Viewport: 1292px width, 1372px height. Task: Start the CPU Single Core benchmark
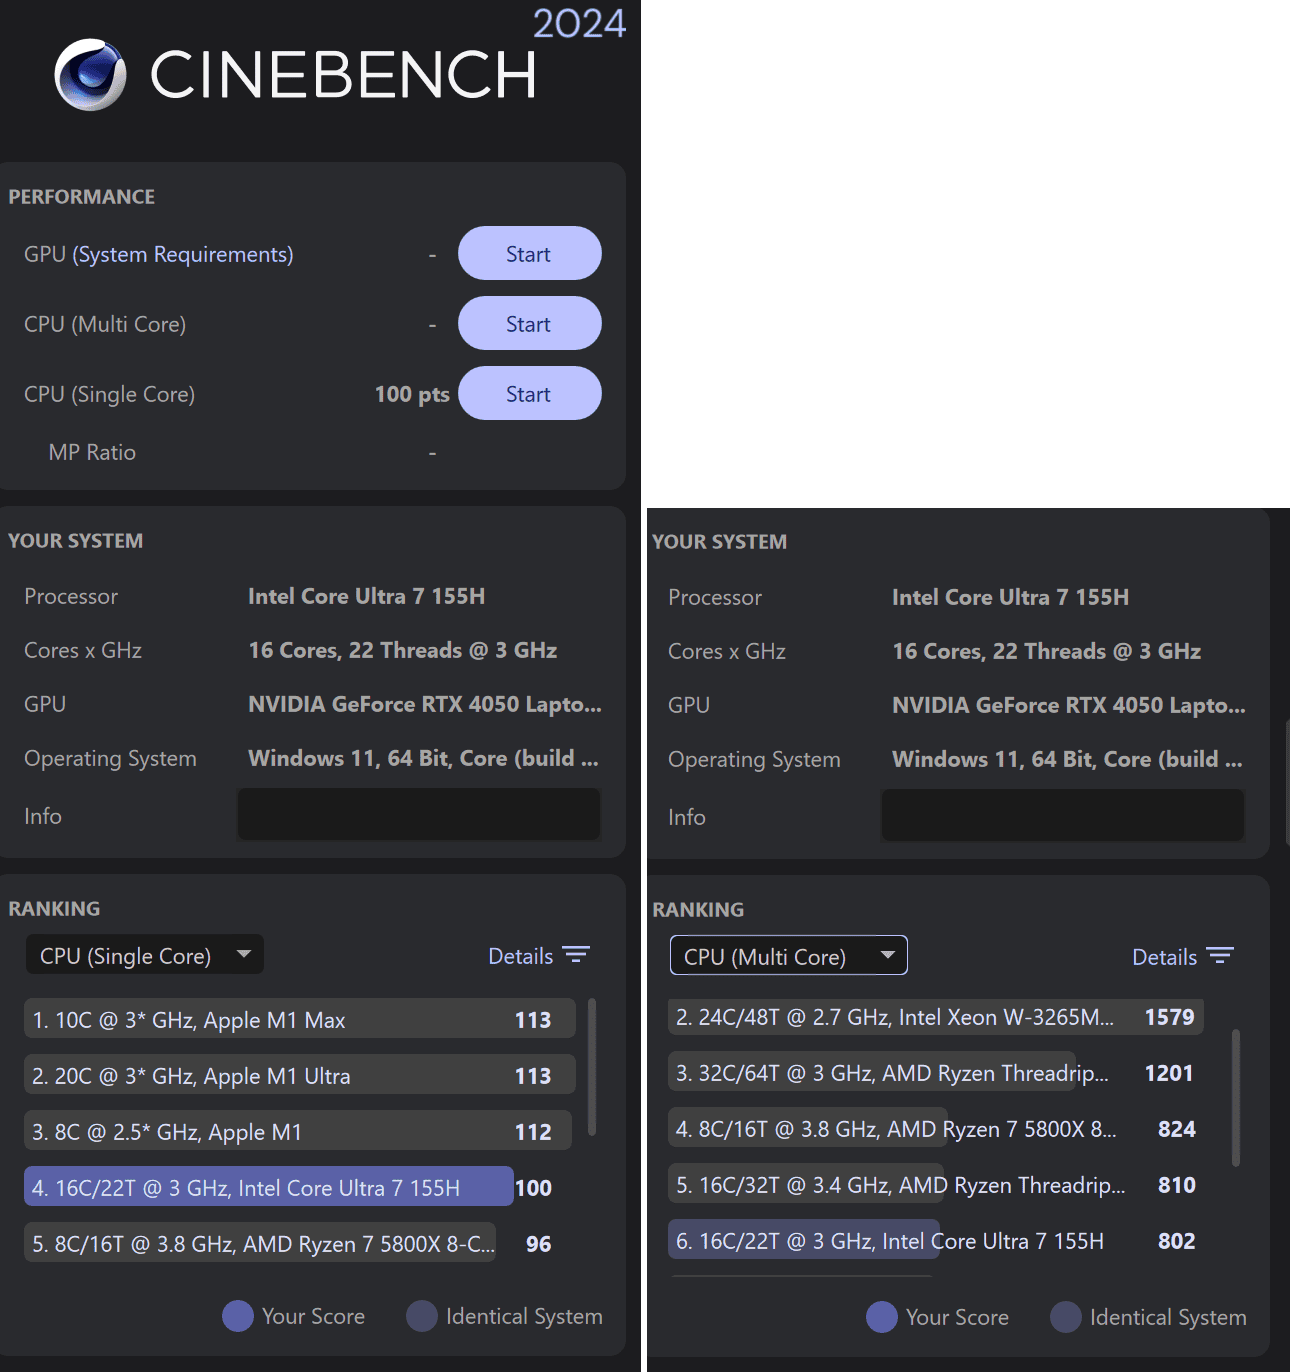[529, 394]
